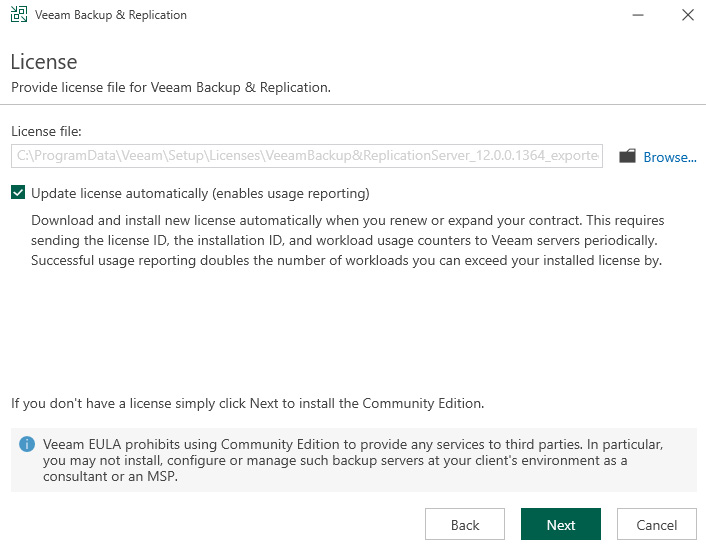Screen dimensions: 706x547
Task: Click the 'License' page heading
Action: 44,62
